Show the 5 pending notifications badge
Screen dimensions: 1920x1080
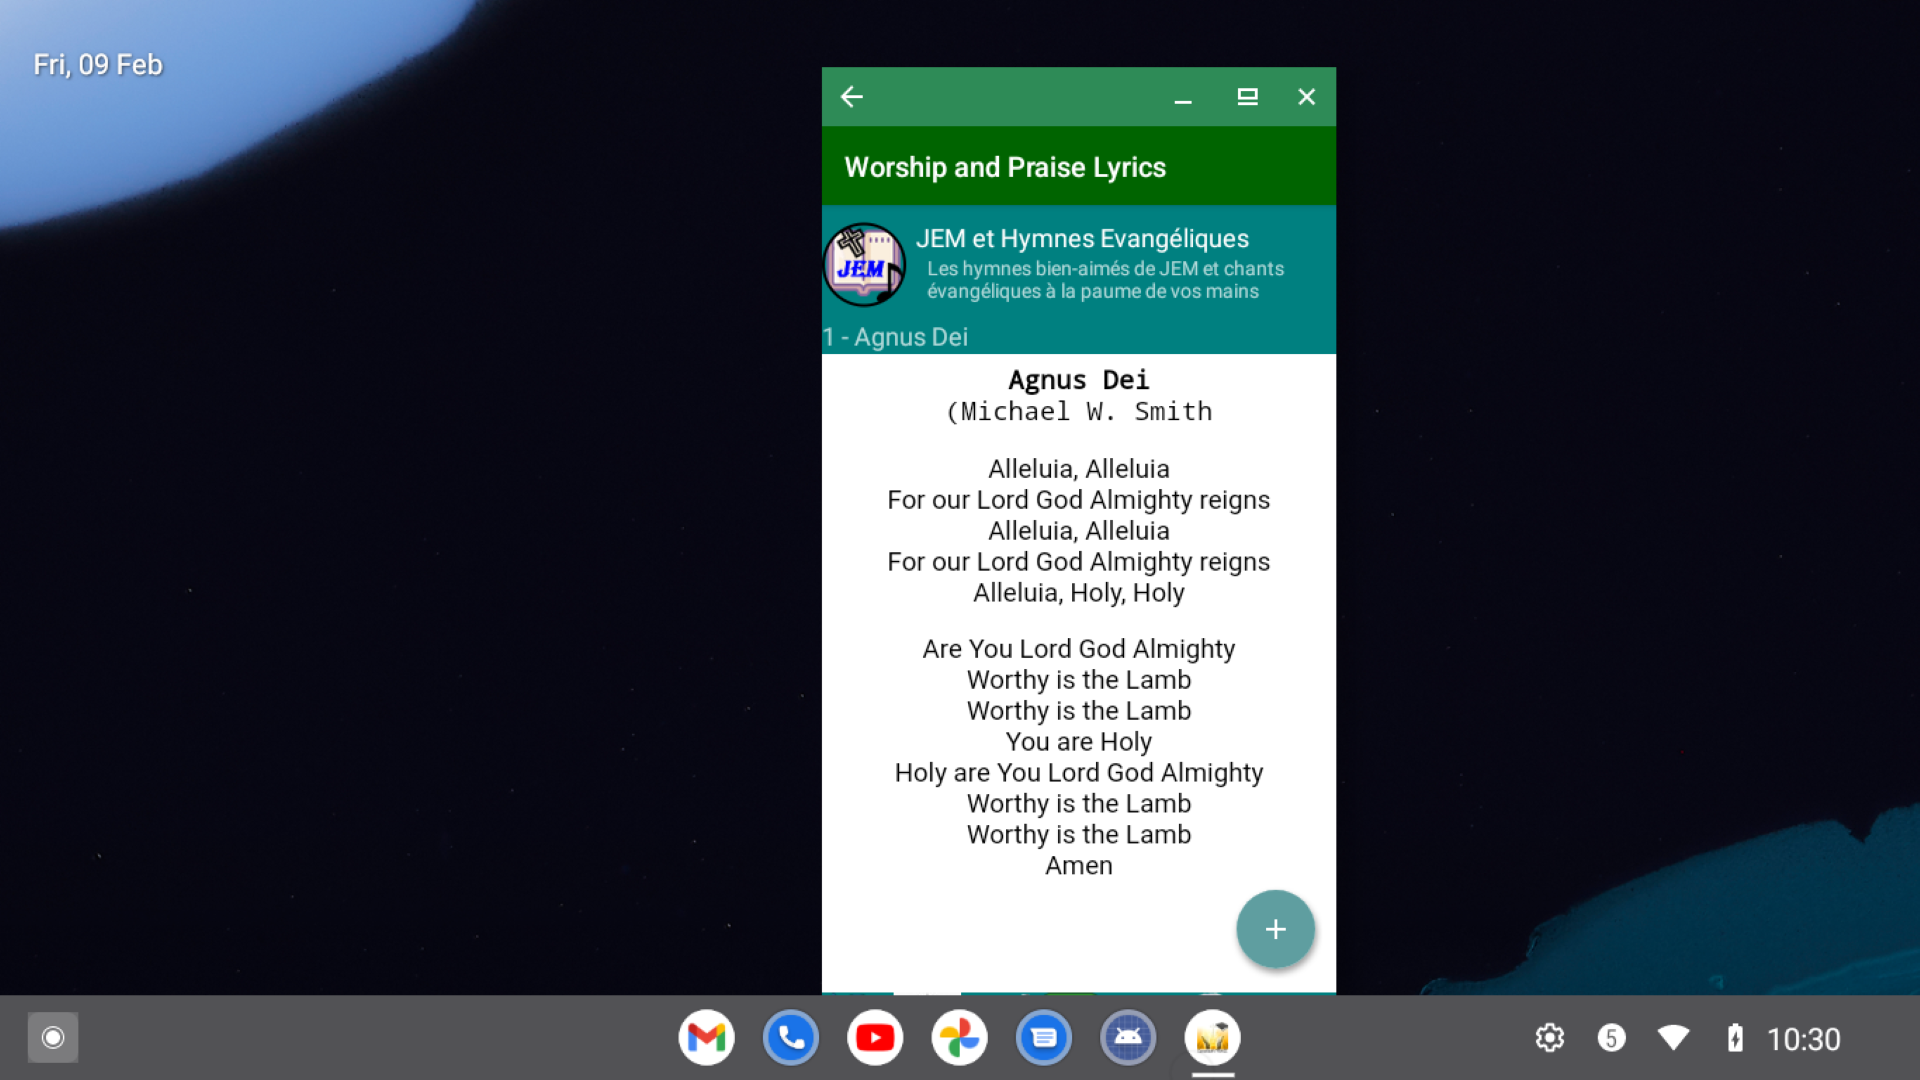[x=1611, y=1038]
